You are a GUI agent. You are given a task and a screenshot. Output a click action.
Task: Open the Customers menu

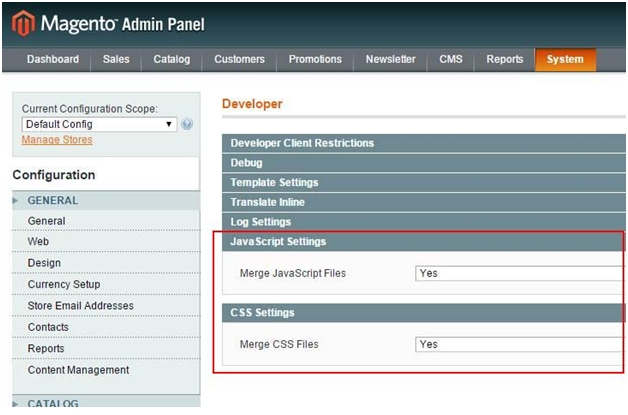239,59
